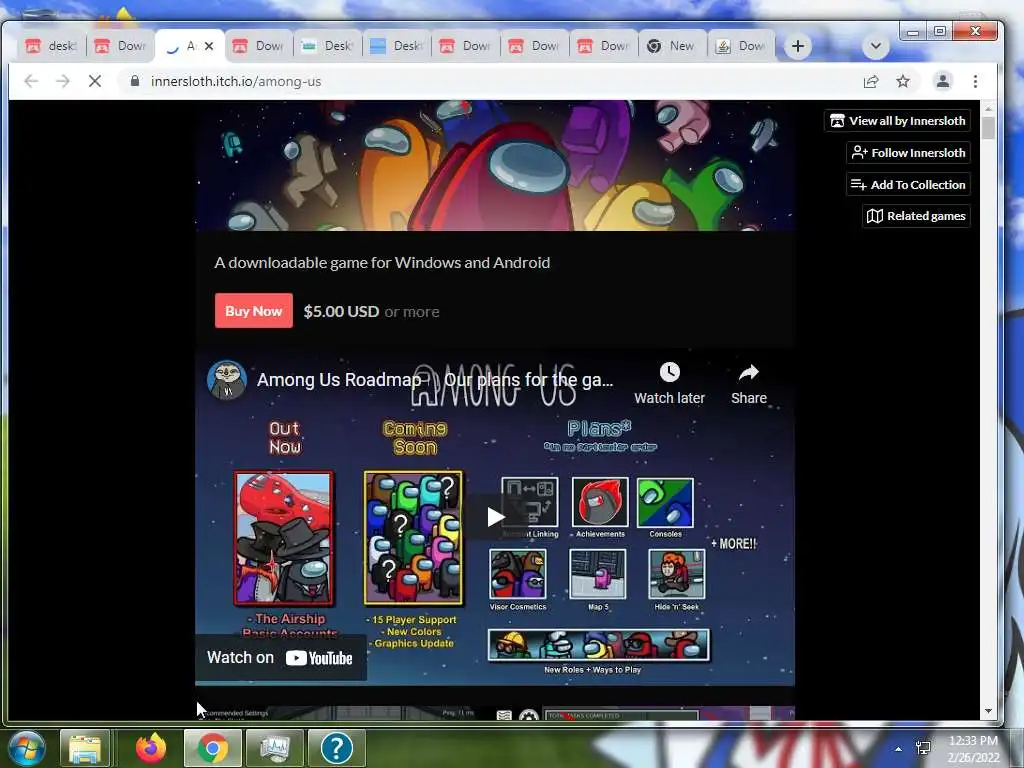The image size is (1024, 768).
Task: Click Watch on YouTube
Action: [x=280, y=658]
